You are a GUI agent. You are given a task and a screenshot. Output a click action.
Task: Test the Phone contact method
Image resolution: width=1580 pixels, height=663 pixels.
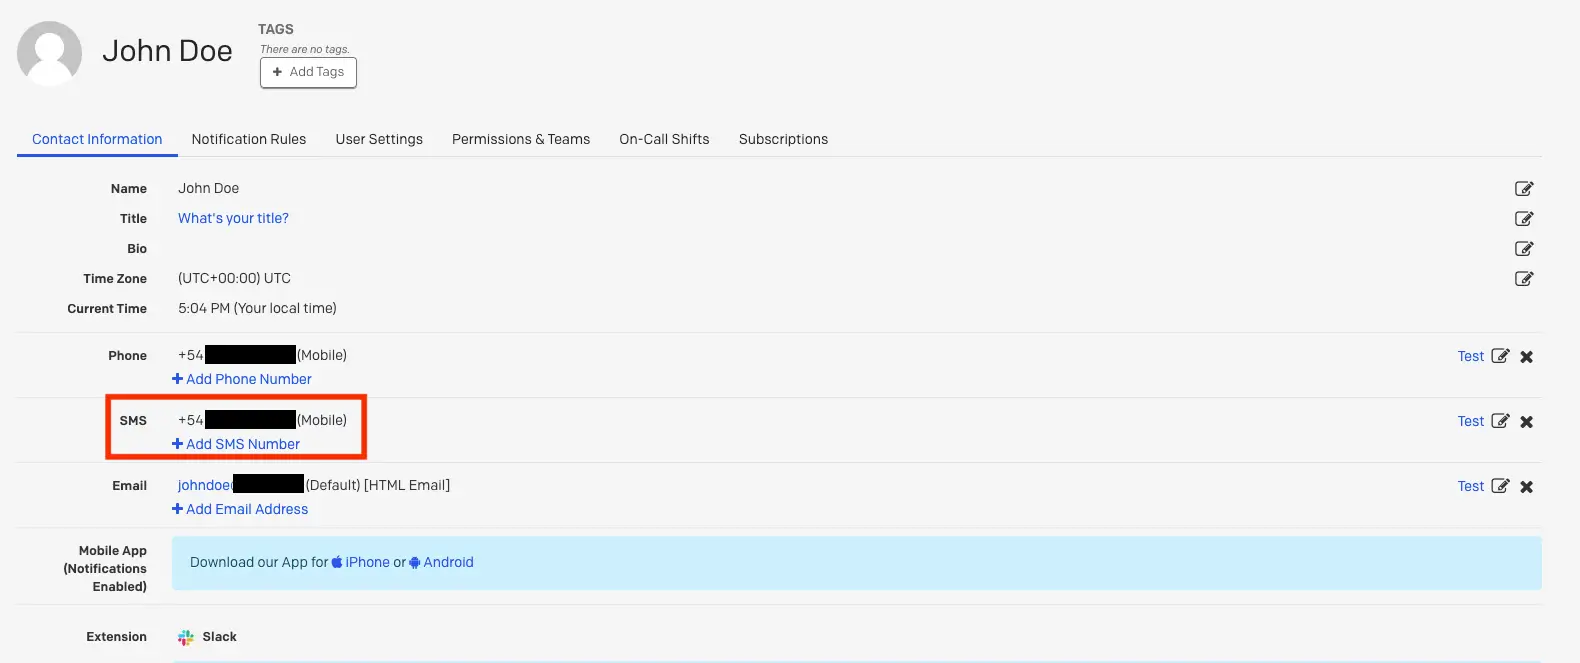pyautogui.click(x=1470, y=356)
